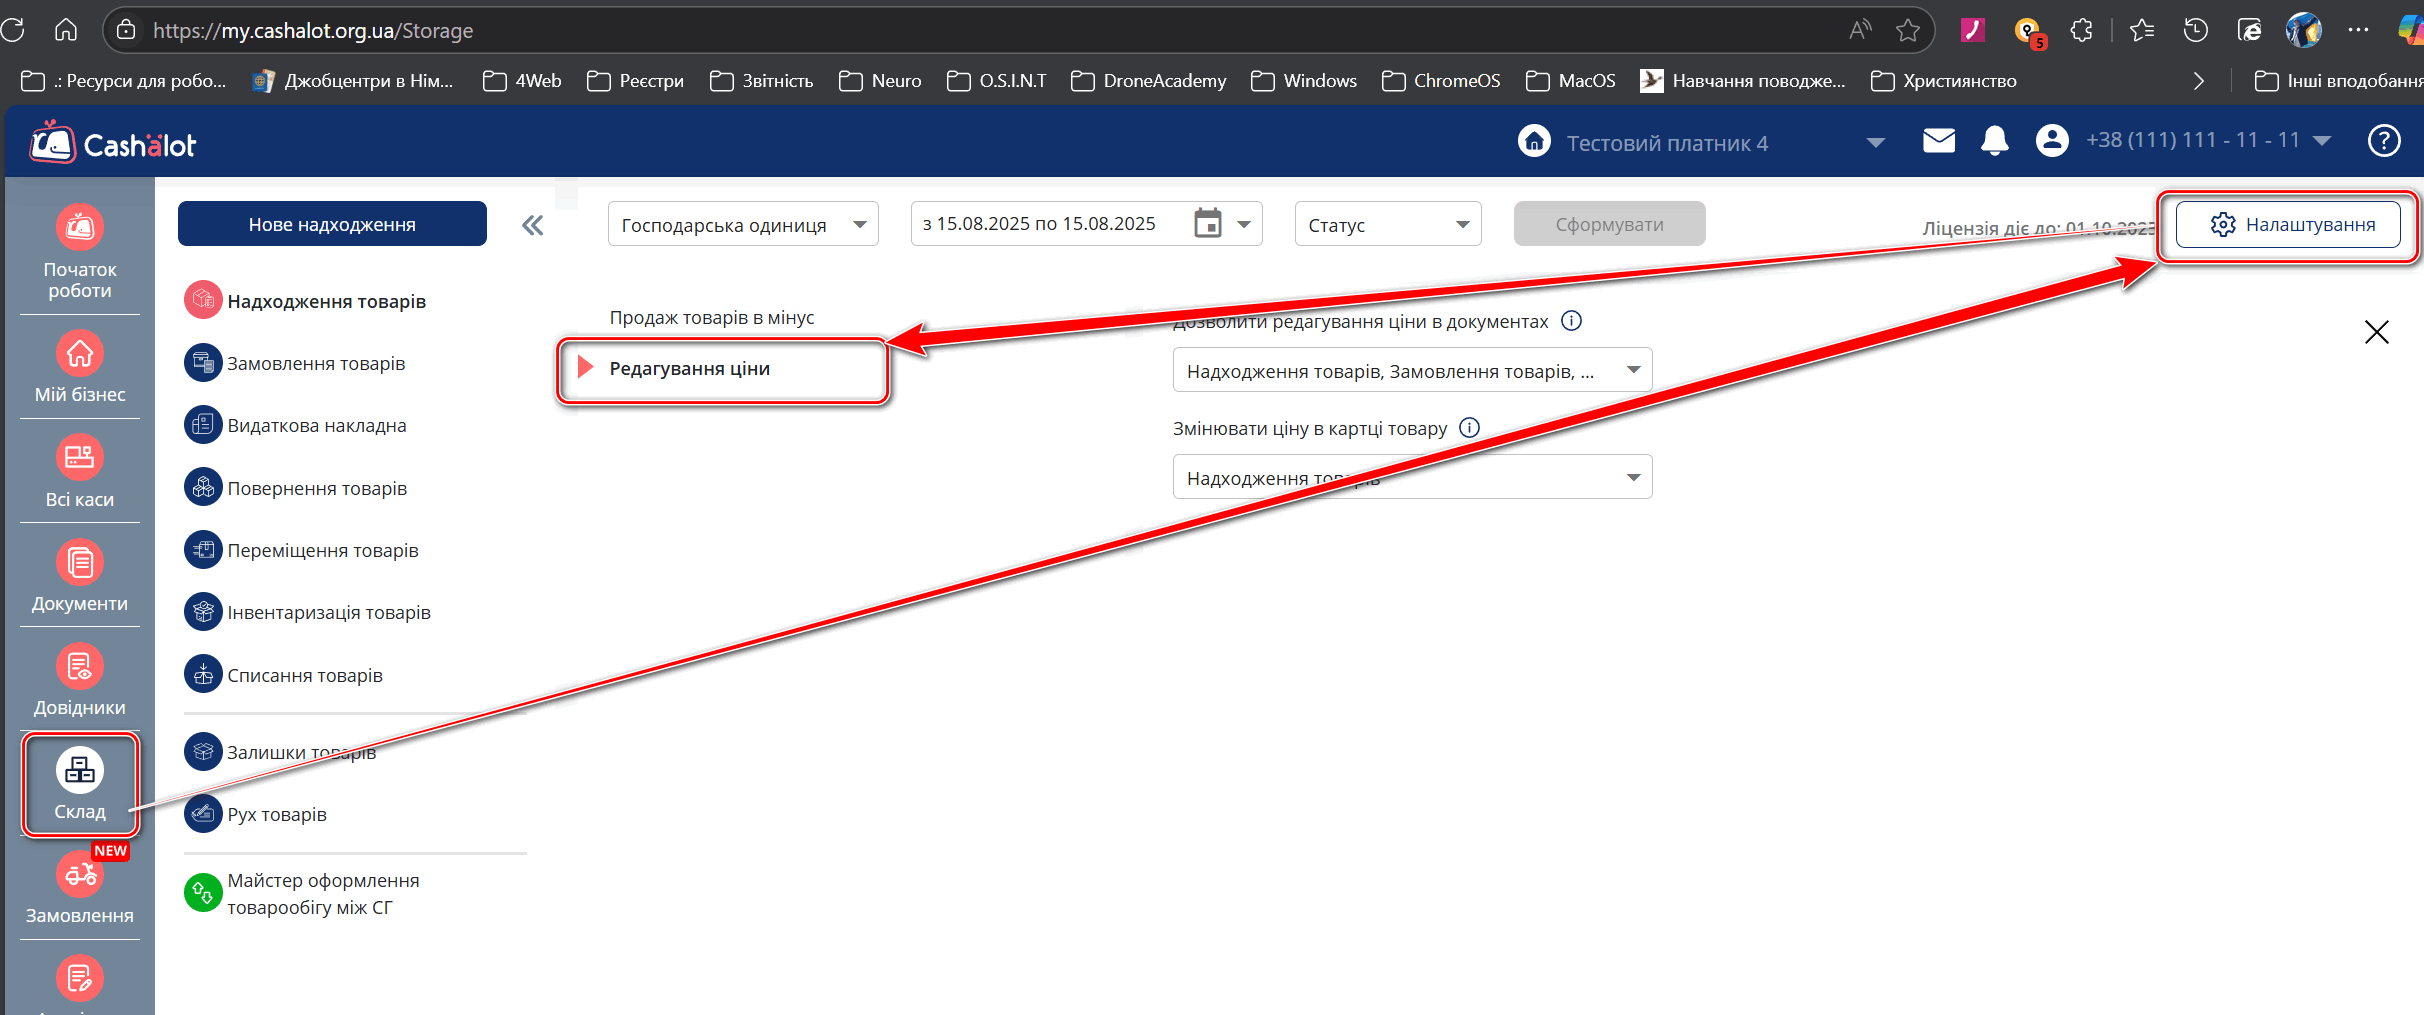Click the notifications bell icon

point(1994,141)
